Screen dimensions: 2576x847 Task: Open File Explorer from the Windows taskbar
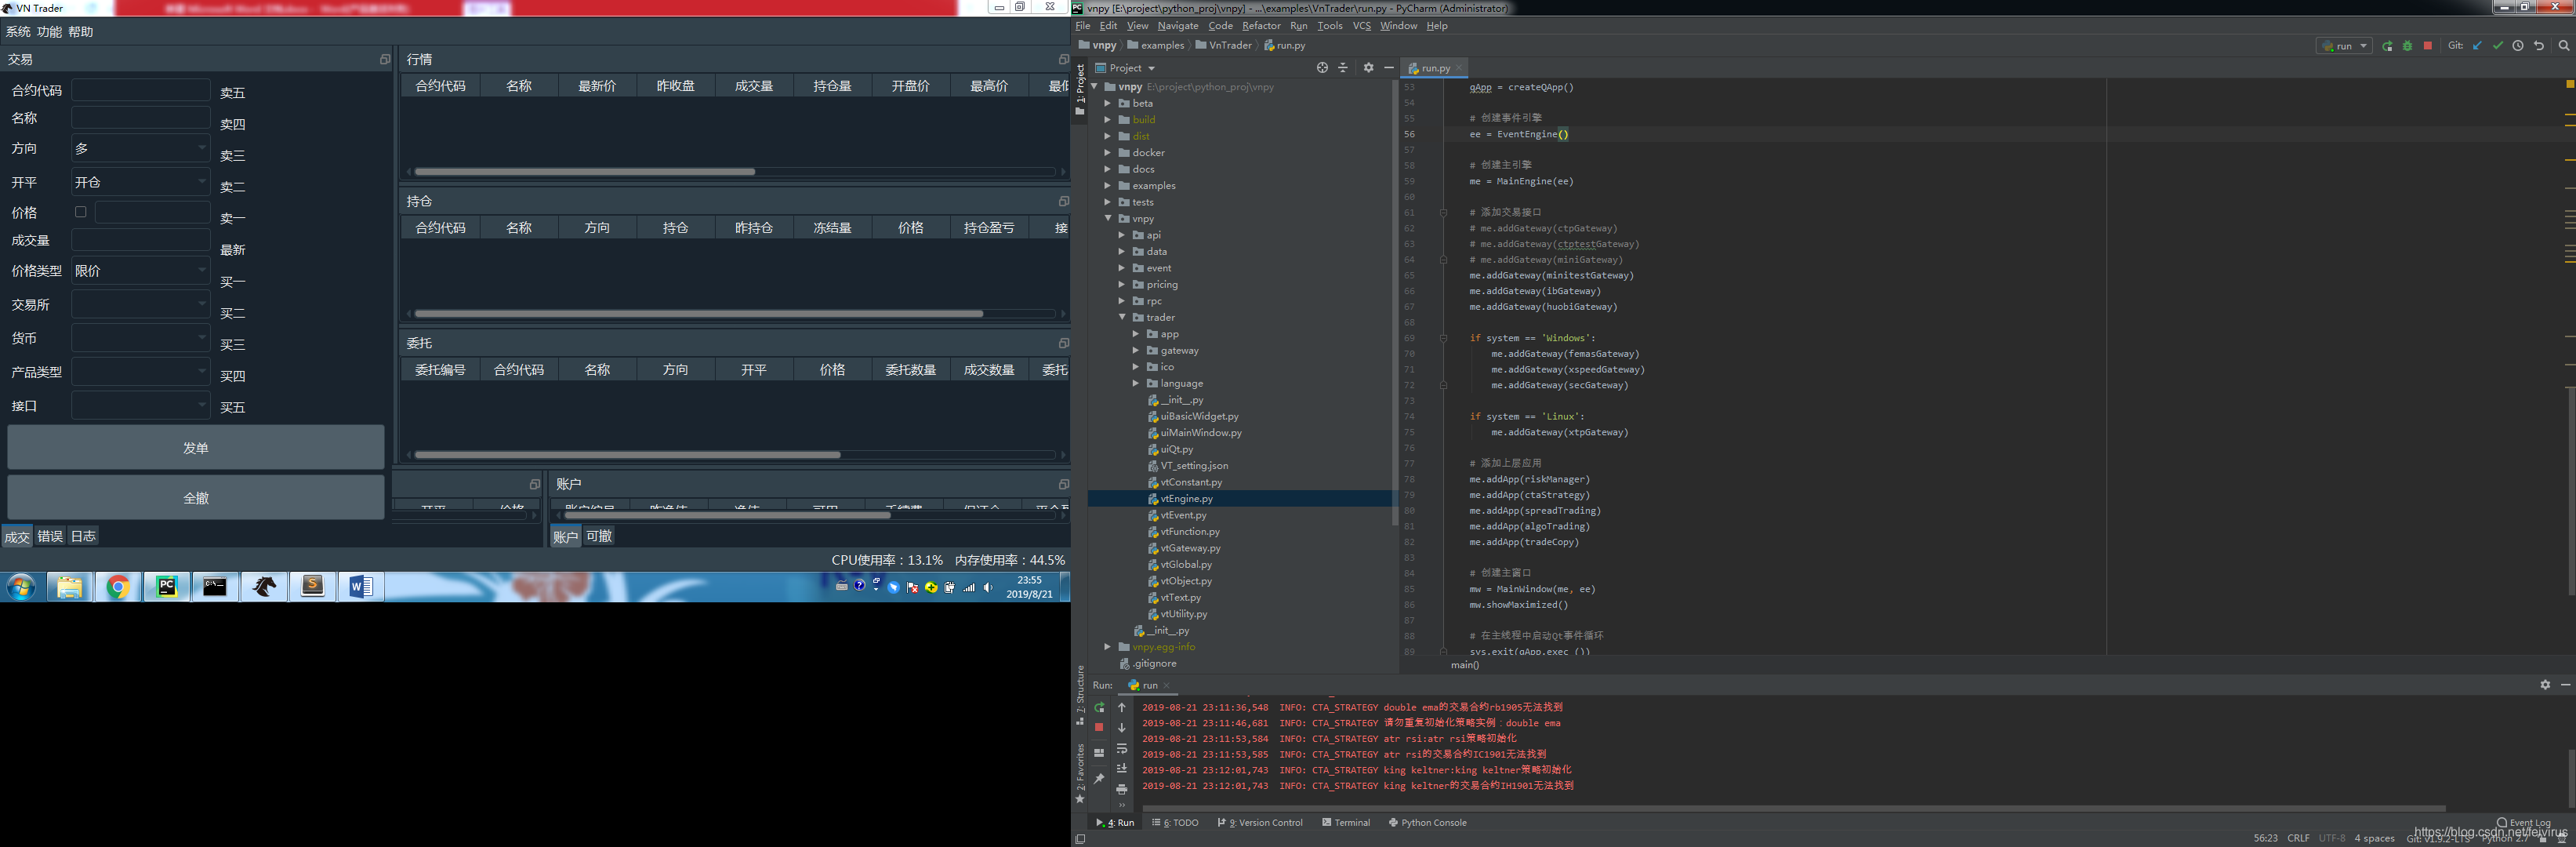click(x=69, y=587)
